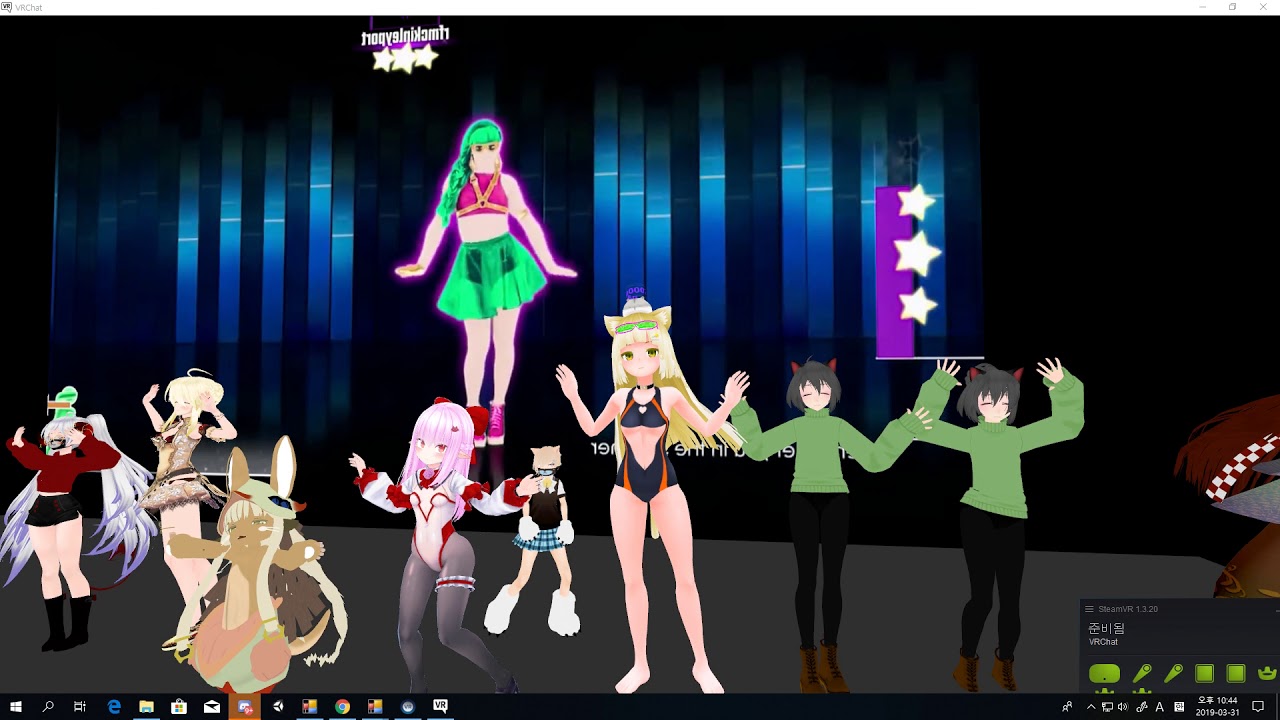Toggle the IME English 'A' input mode

click(1160, 706)
